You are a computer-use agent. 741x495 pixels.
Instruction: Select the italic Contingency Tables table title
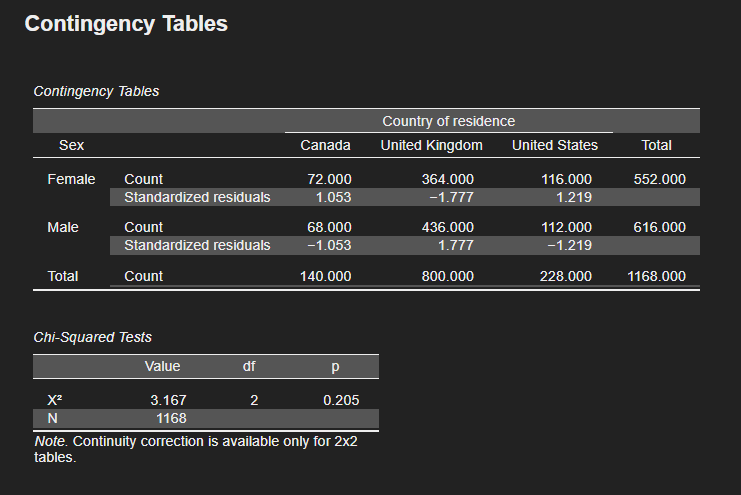(96, 91)
